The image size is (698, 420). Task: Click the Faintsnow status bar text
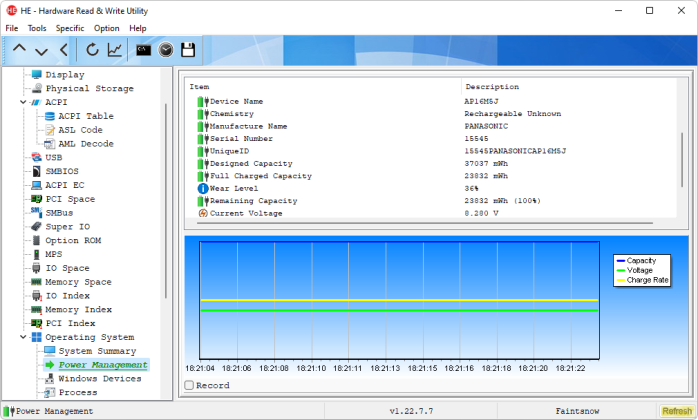pyautogui.click(x=577, y=411)
